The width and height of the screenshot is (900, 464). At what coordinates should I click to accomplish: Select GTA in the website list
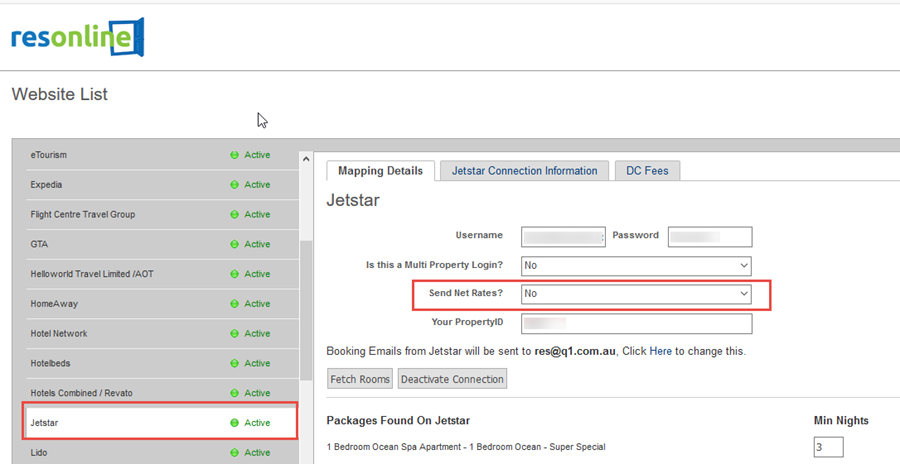pyautogui.click(x=162, y=244)
